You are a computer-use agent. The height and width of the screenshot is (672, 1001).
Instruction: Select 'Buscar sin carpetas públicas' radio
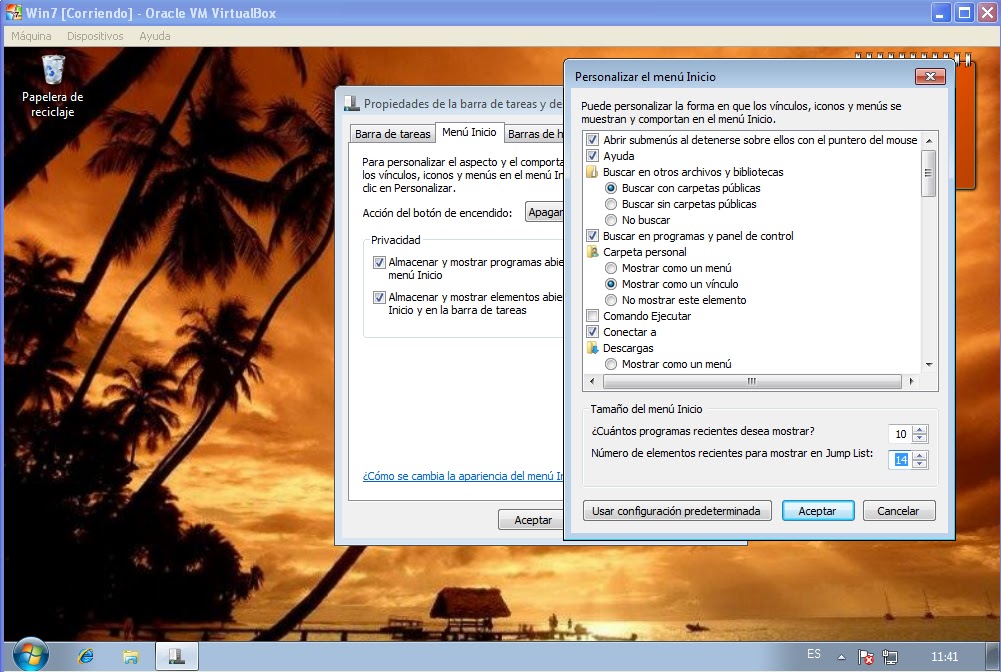point(611,204)
